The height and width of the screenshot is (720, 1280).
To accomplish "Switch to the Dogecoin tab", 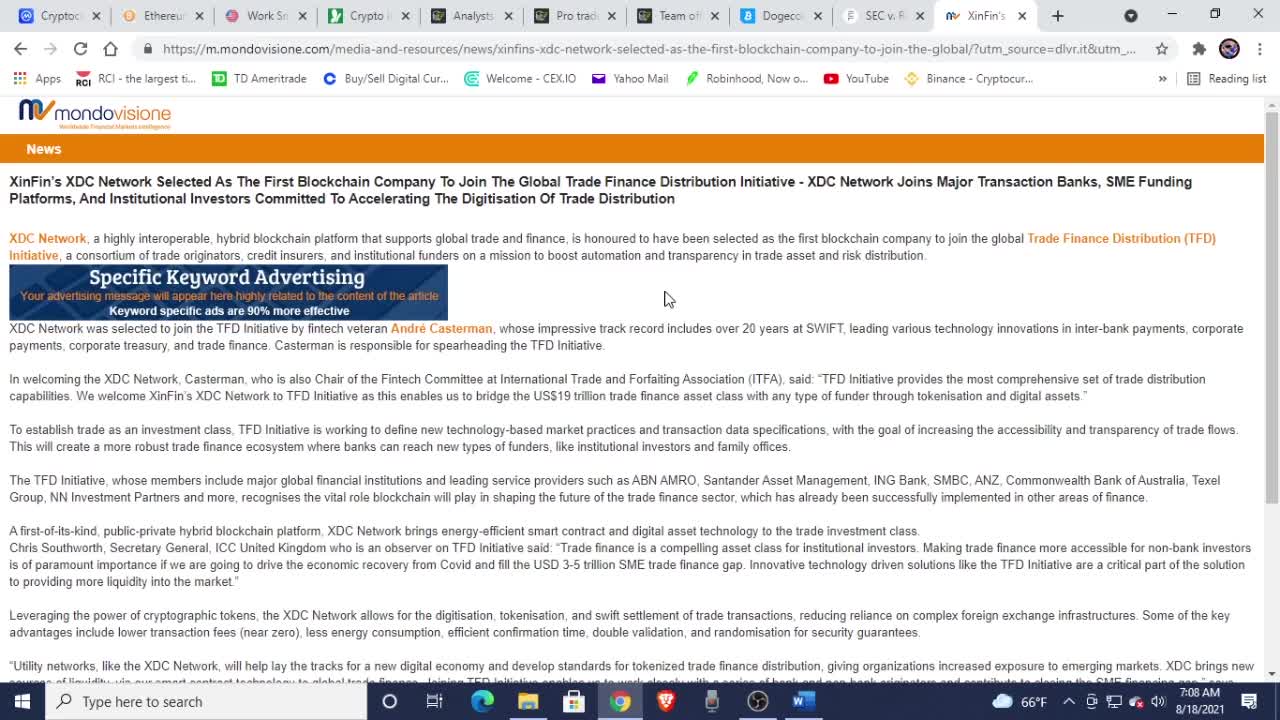I will [x=783, y=16].
